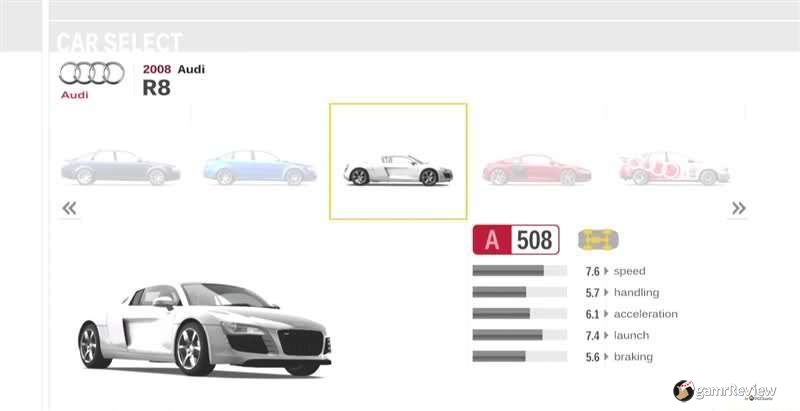Screen dimensions: 800x411
Task: Click the arrow beside the speed label
Action: (606, 271)
